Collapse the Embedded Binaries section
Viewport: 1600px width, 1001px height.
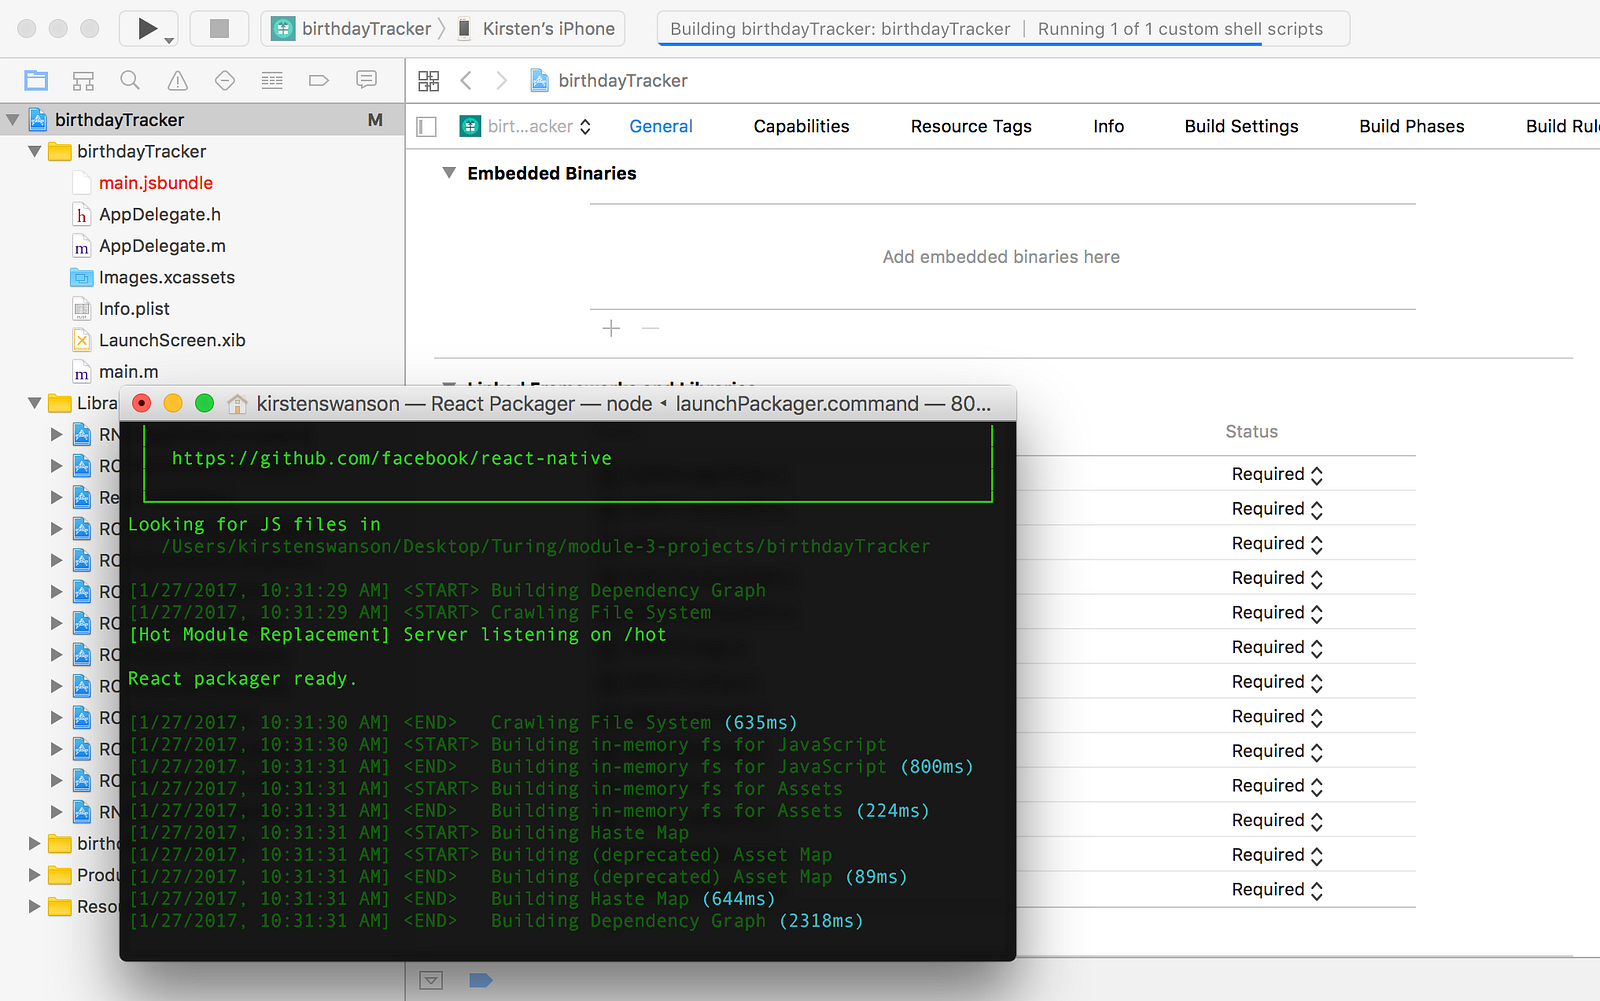click(449, 173)
